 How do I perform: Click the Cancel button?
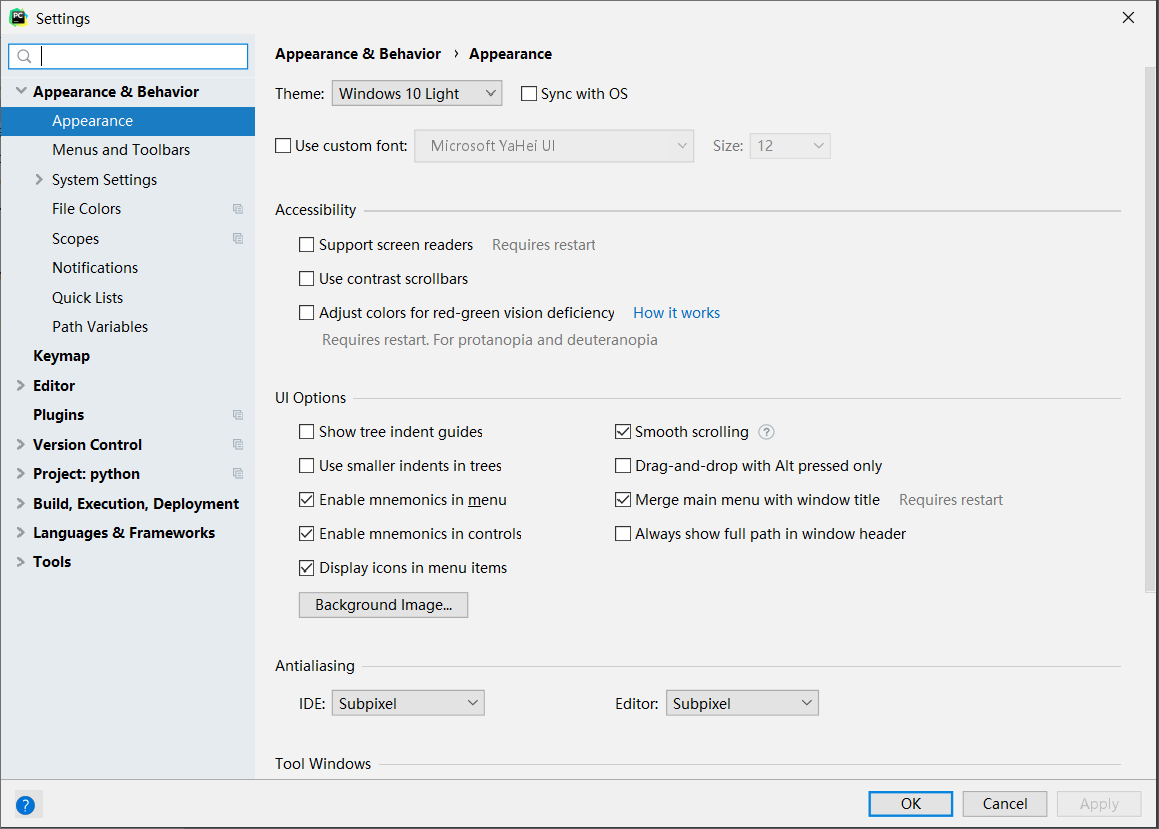pyautogui.click(x=1005, y=804)
